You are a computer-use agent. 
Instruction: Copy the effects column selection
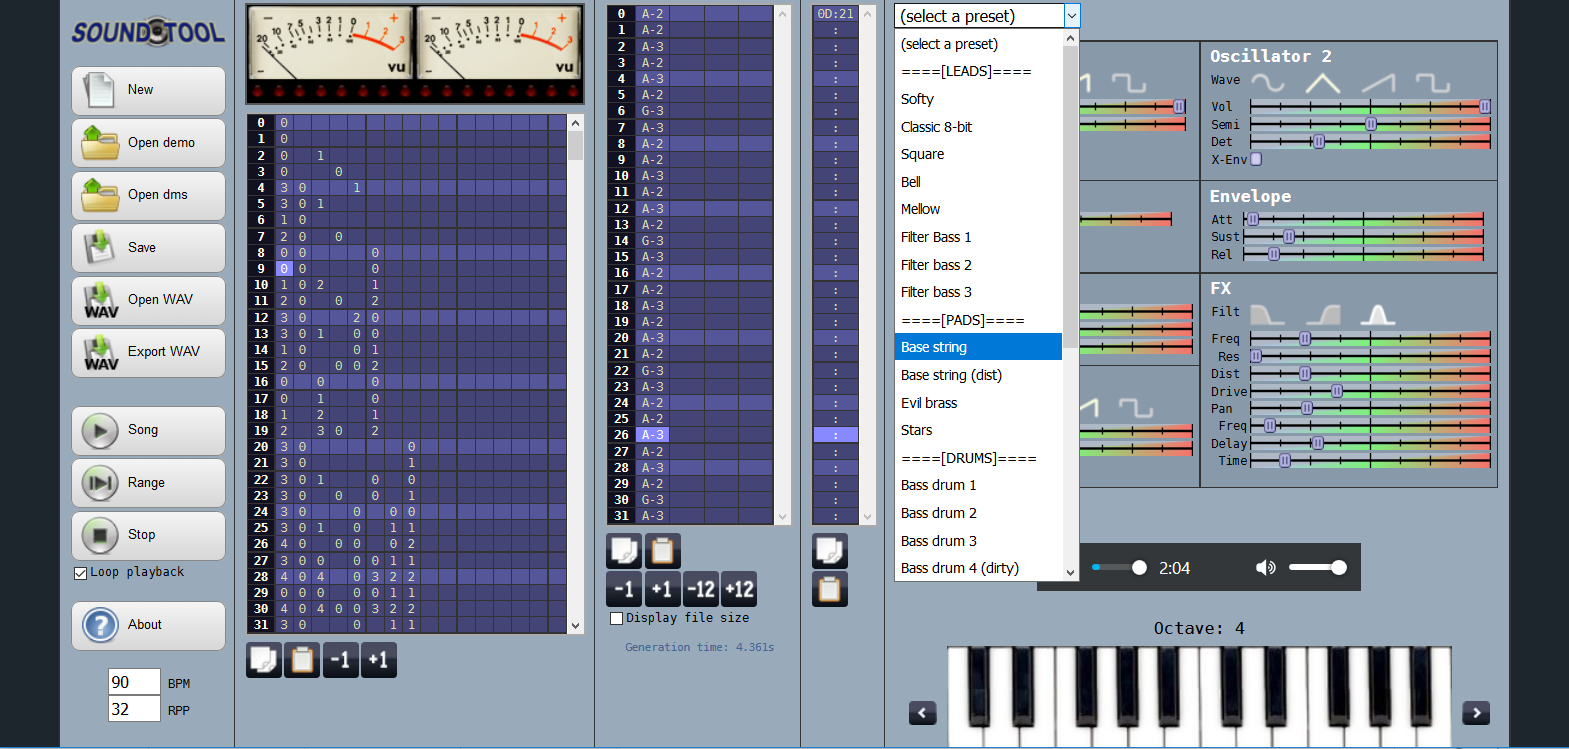click(x=830, y=551)
